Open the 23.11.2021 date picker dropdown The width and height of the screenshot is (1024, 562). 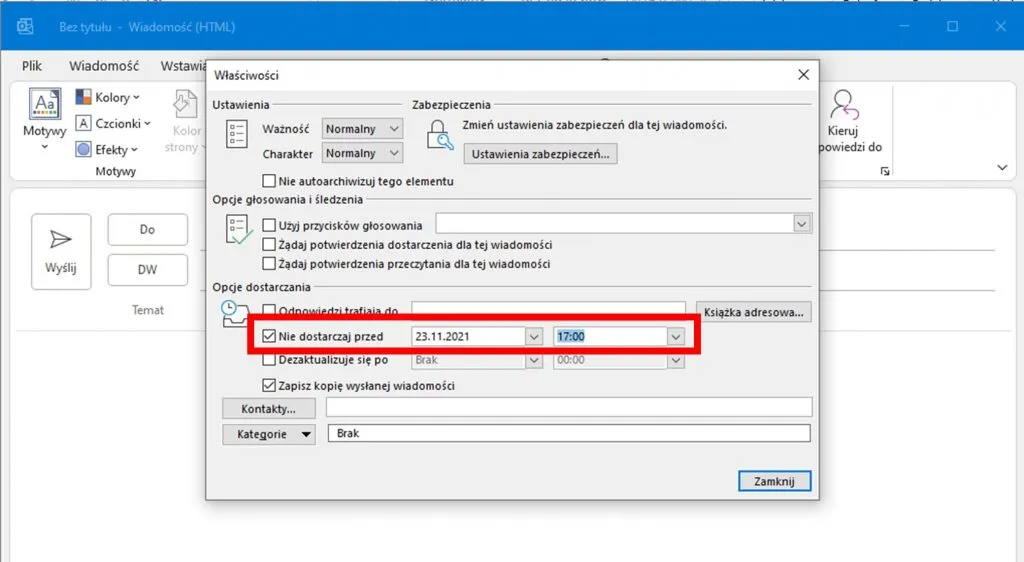point(533,337)
